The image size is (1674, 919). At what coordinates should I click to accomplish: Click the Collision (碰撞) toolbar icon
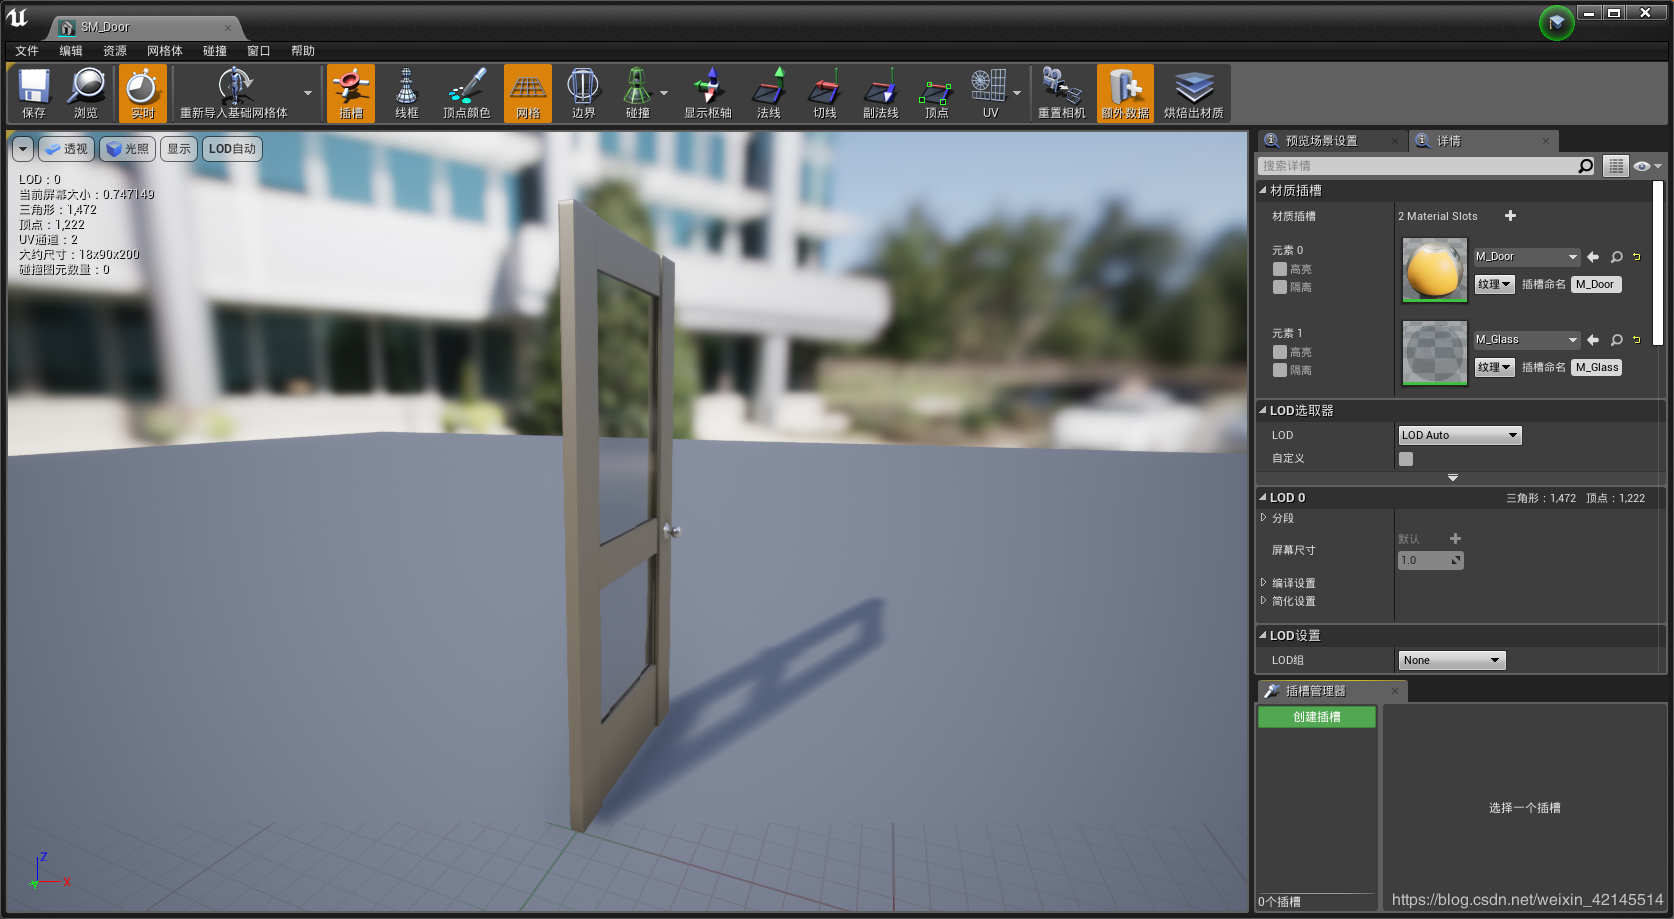(637, 94)
